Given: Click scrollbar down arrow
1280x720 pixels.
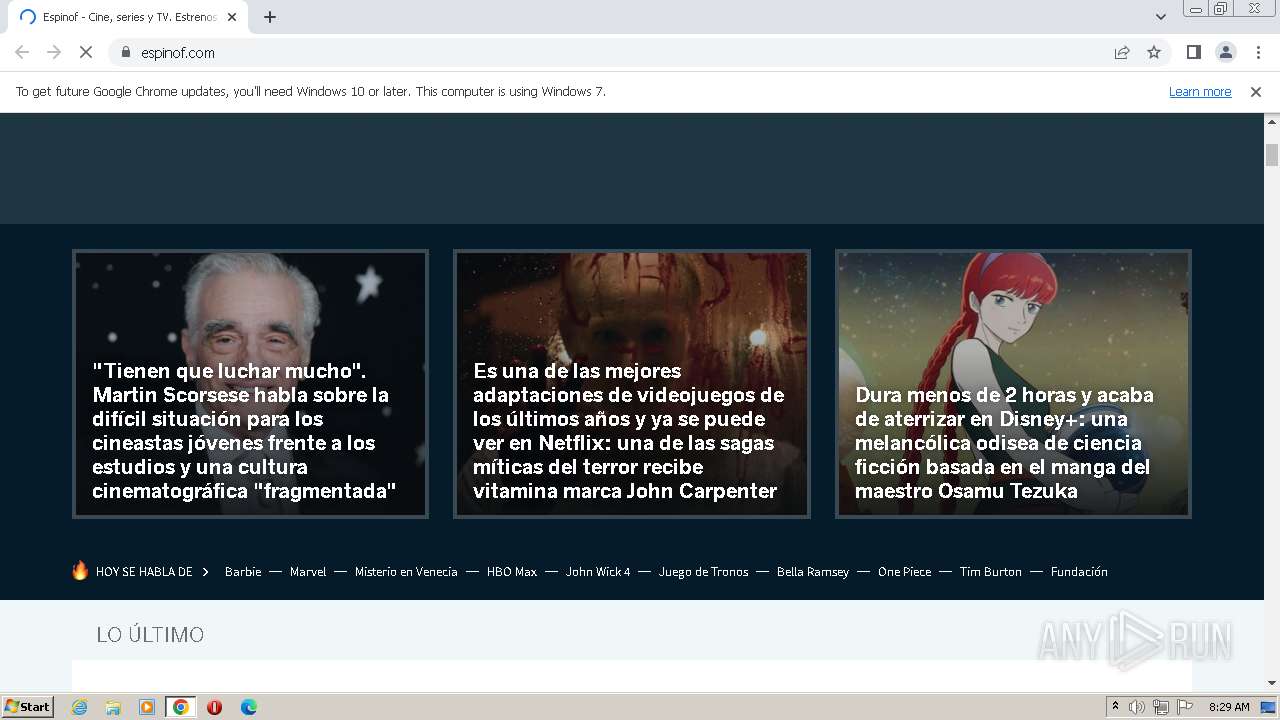Looking at the screenshot, I should pos(1272,683).
